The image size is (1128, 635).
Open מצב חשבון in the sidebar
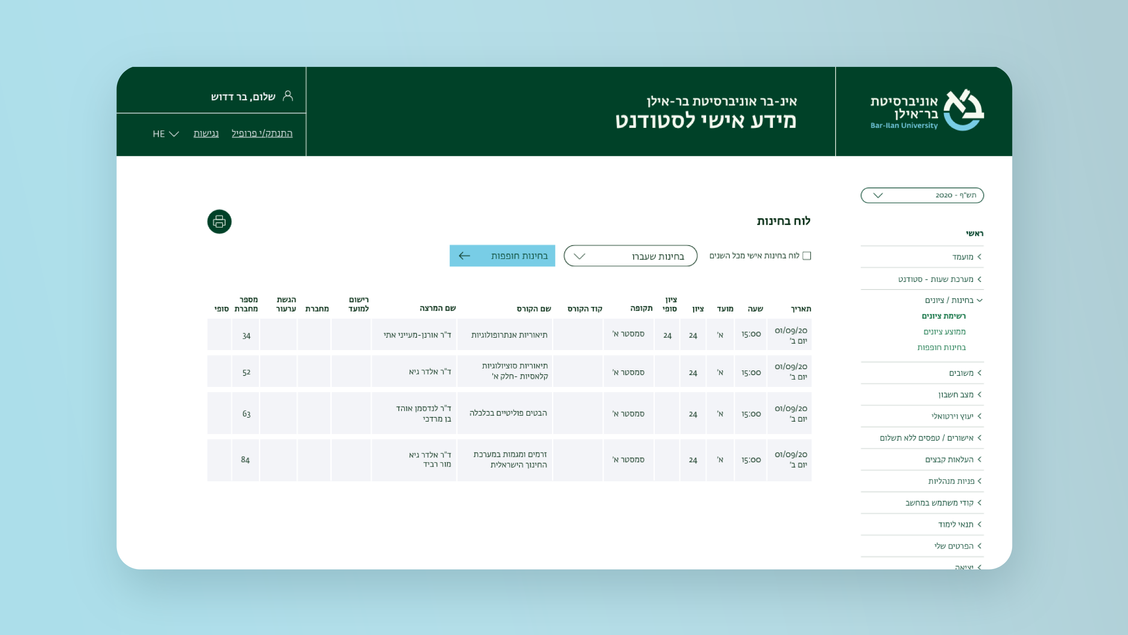(x=960, y=395)
